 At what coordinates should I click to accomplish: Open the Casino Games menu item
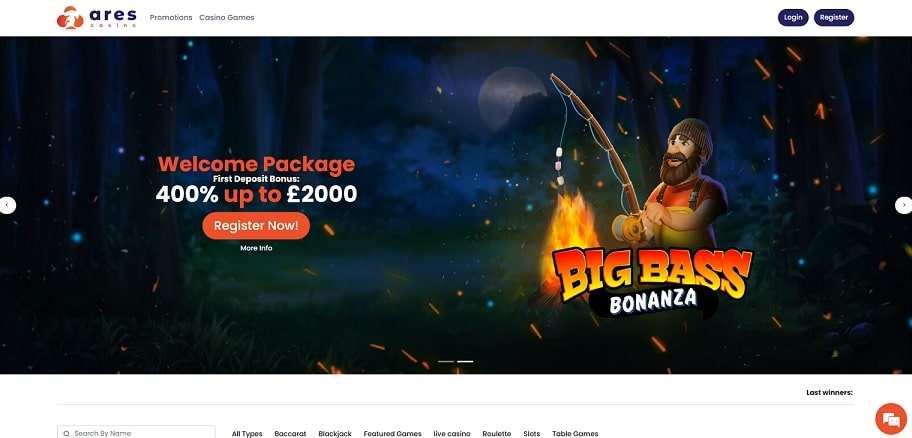226,17
